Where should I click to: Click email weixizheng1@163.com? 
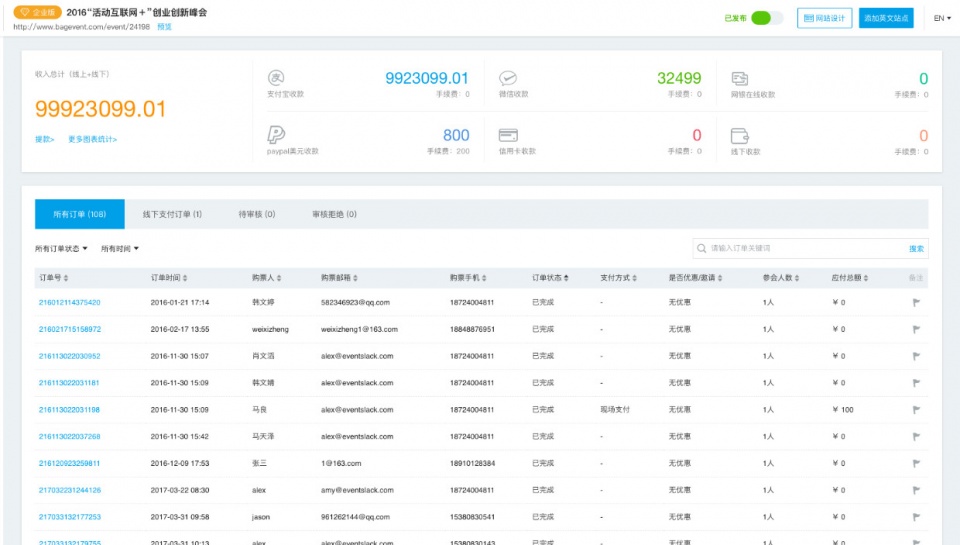pos(359,329)
